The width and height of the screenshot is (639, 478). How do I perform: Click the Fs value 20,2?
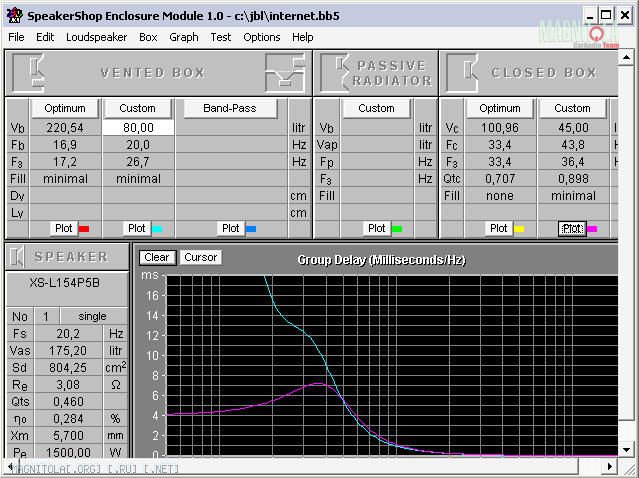tap(68, 334)
